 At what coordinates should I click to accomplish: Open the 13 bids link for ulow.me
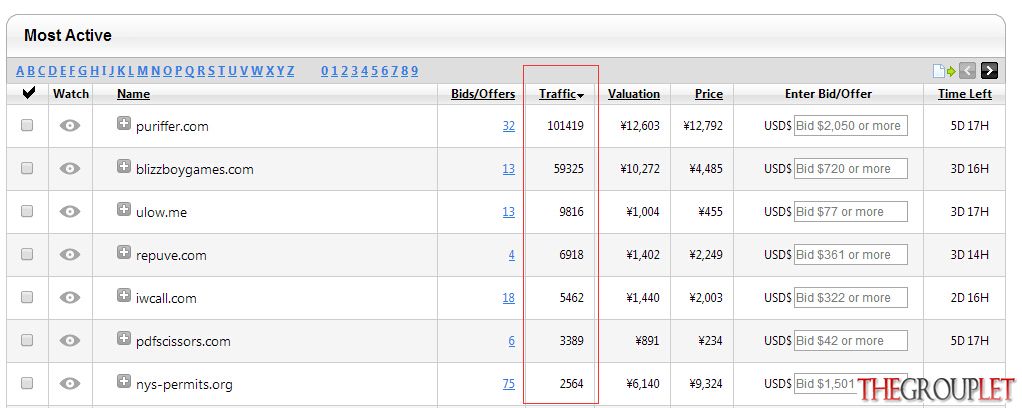click(508, 212)
